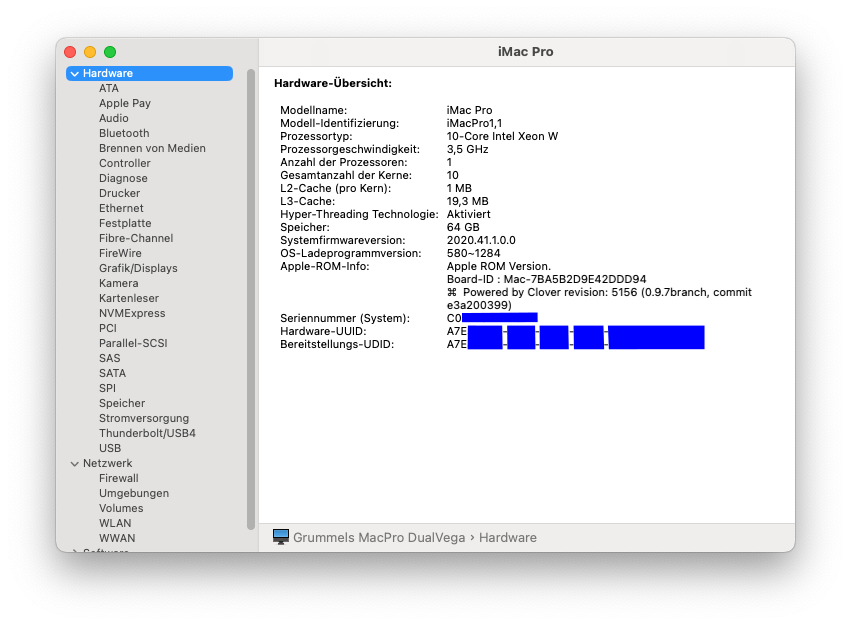Select the Netzwerk sidebar category
Image resolution: width=851 pixels, height=626 pixels.
tap(107, 464)
